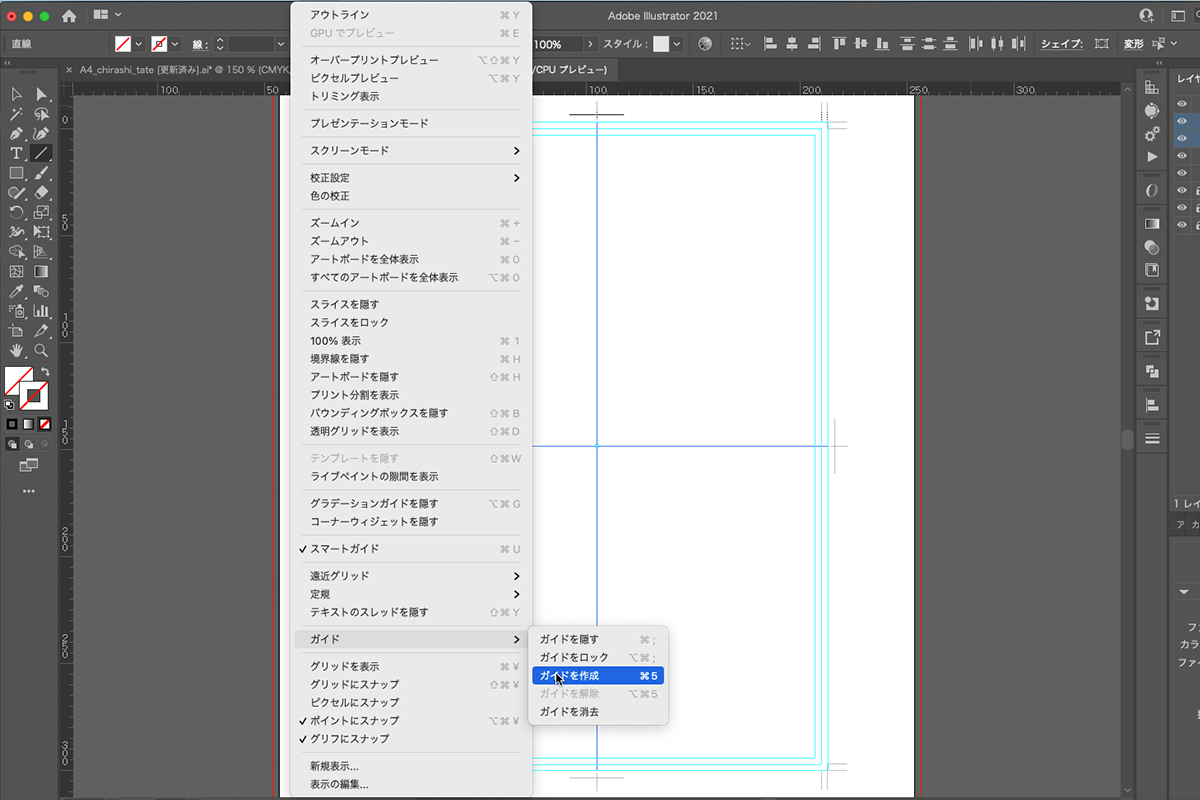Select the Zoom magnifier tool
Image resolution: width=1200 pixels, height=800 pixels.
pos(41,350)
